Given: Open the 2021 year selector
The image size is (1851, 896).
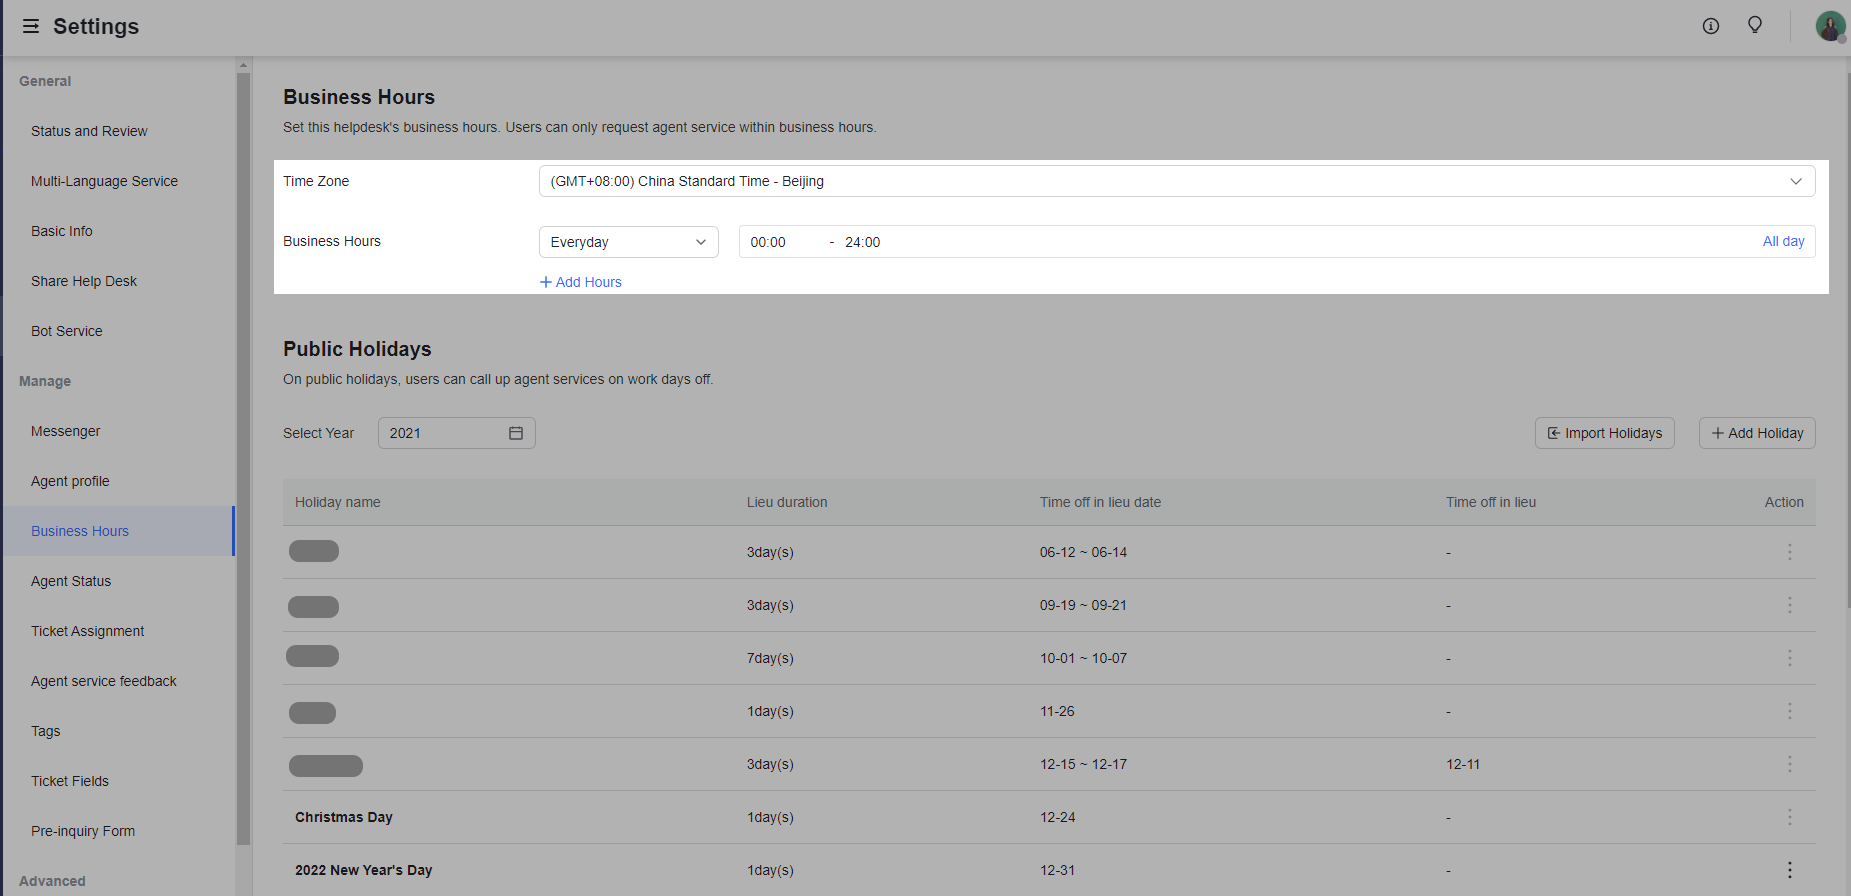Looking at the screenshot, I should click(445, 433).
